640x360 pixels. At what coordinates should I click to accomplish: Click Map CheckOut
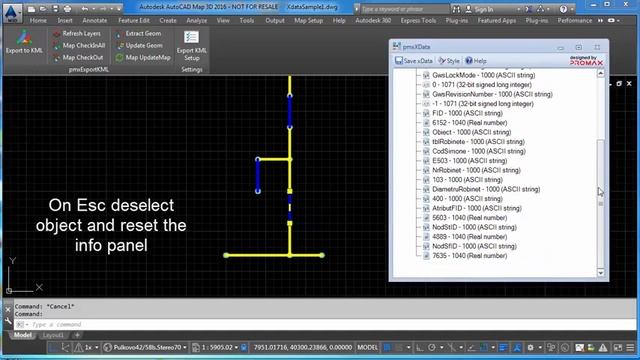tap(78, 58)
